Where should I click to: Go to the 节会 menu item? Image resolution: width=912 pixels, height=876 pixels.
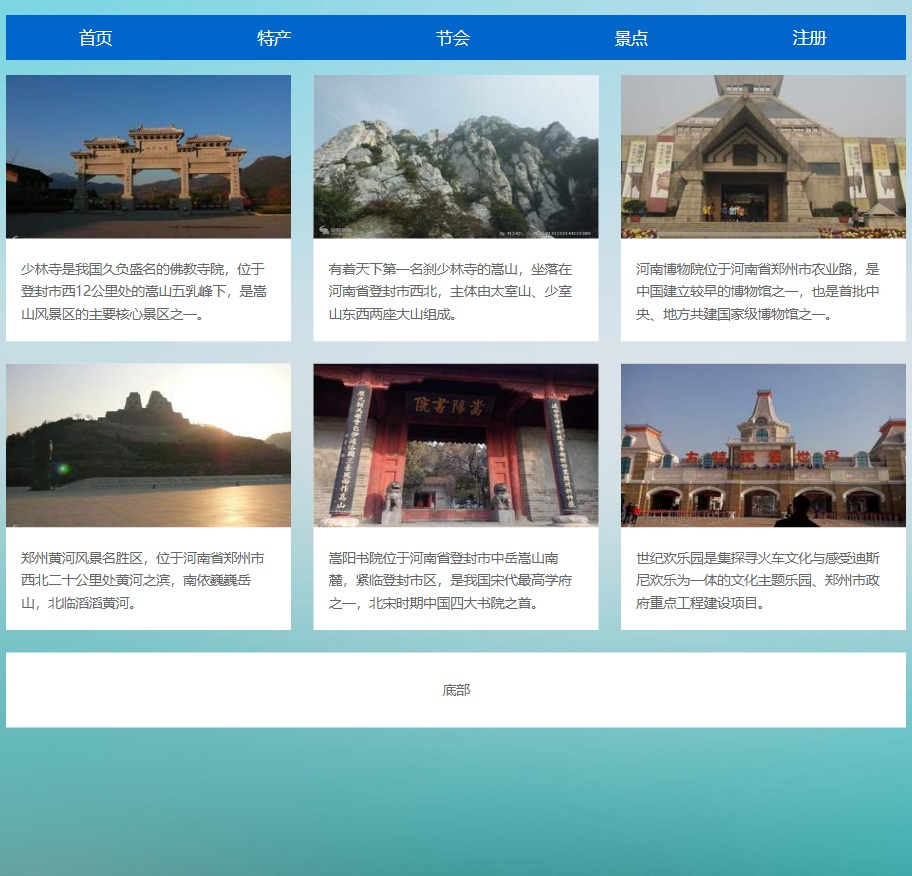point(453,38)
